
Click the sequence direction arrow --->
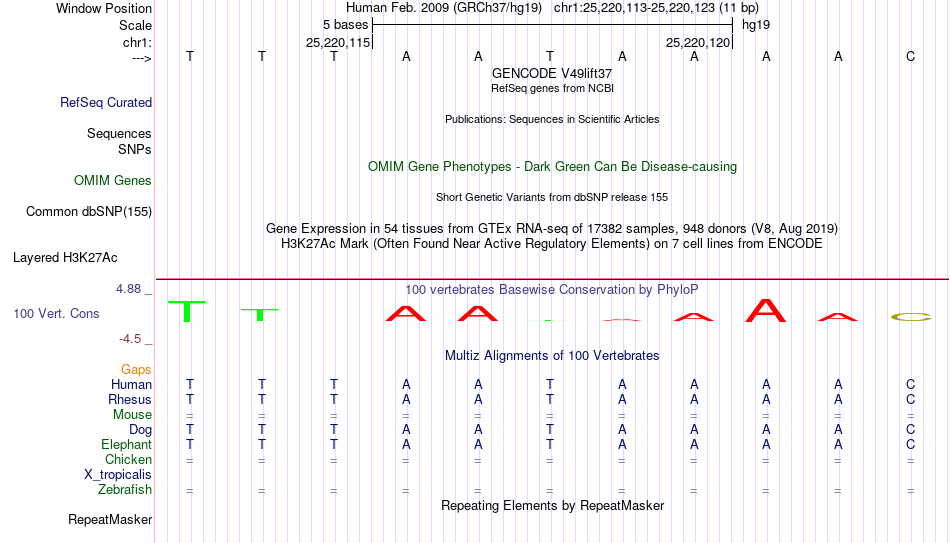142,59
